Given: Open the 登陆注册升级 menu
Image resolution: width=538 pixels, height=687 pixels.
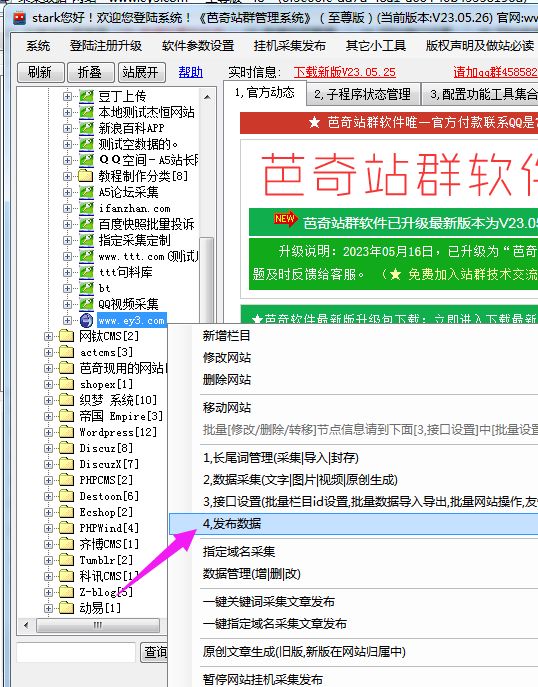Looking at the screenshot, I should pos(106,46).
